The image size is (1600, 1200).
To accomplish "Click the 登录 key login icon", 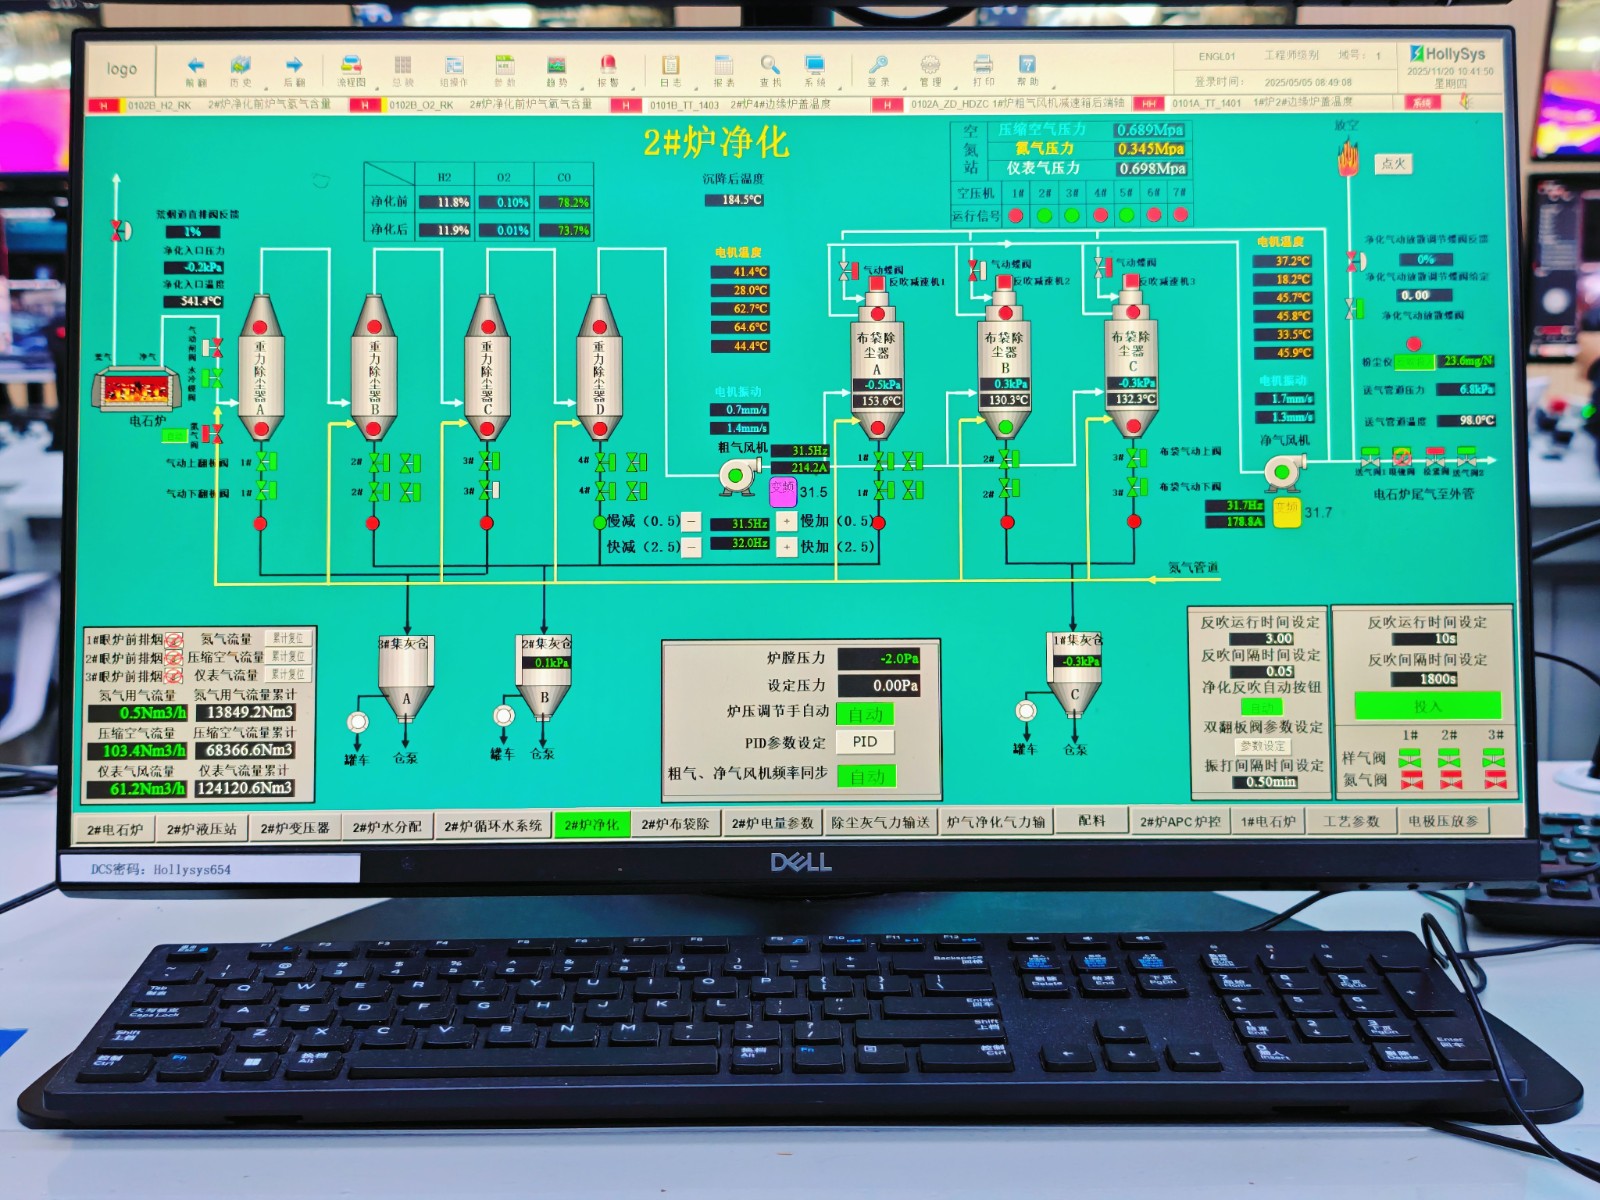I will click(877, 67).
